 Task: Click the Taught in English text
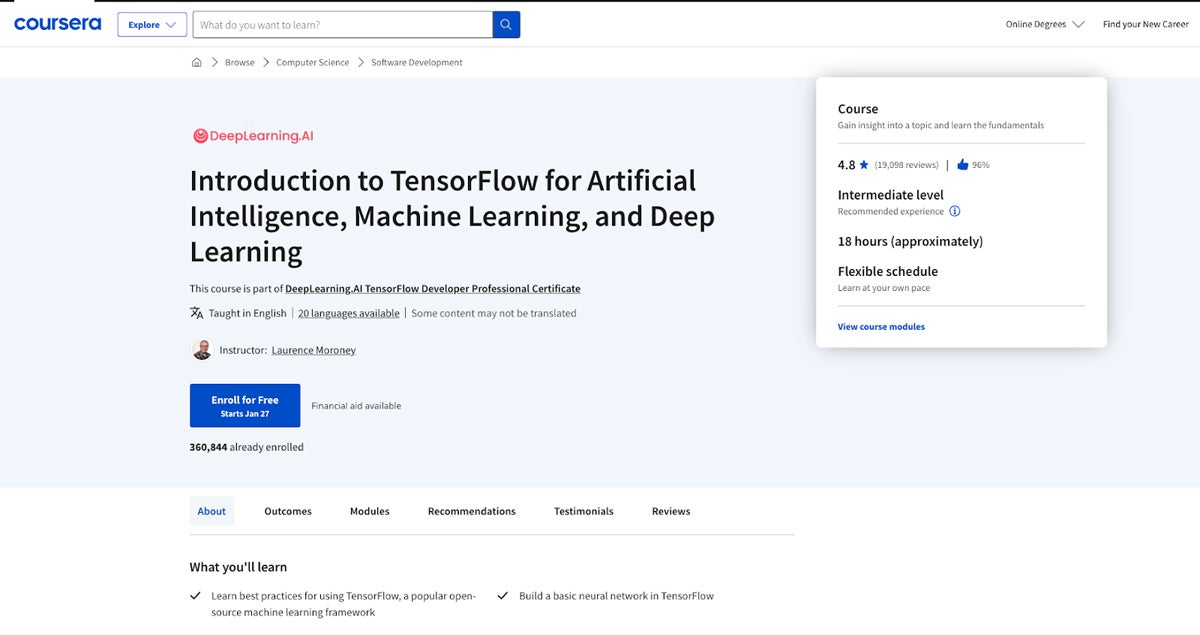pos(248,313)
